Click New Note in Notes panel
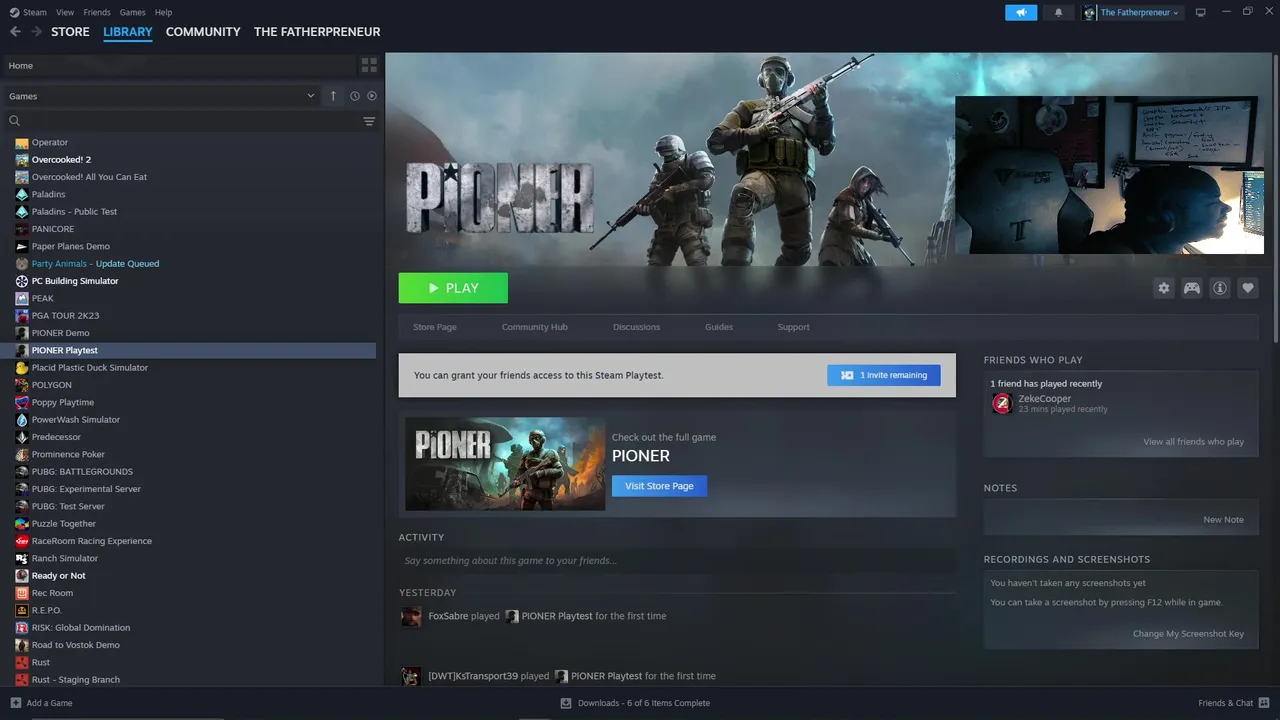1280x720 pixels. 1224,520
